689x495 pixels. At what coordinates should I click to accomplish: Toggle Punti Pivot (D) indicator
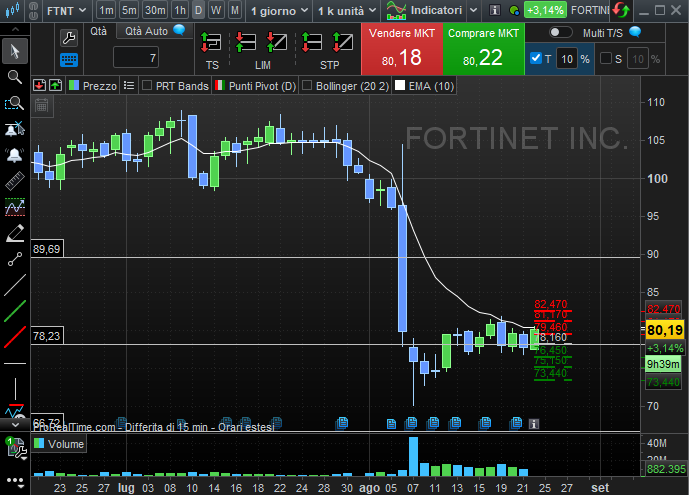point(256,86)
